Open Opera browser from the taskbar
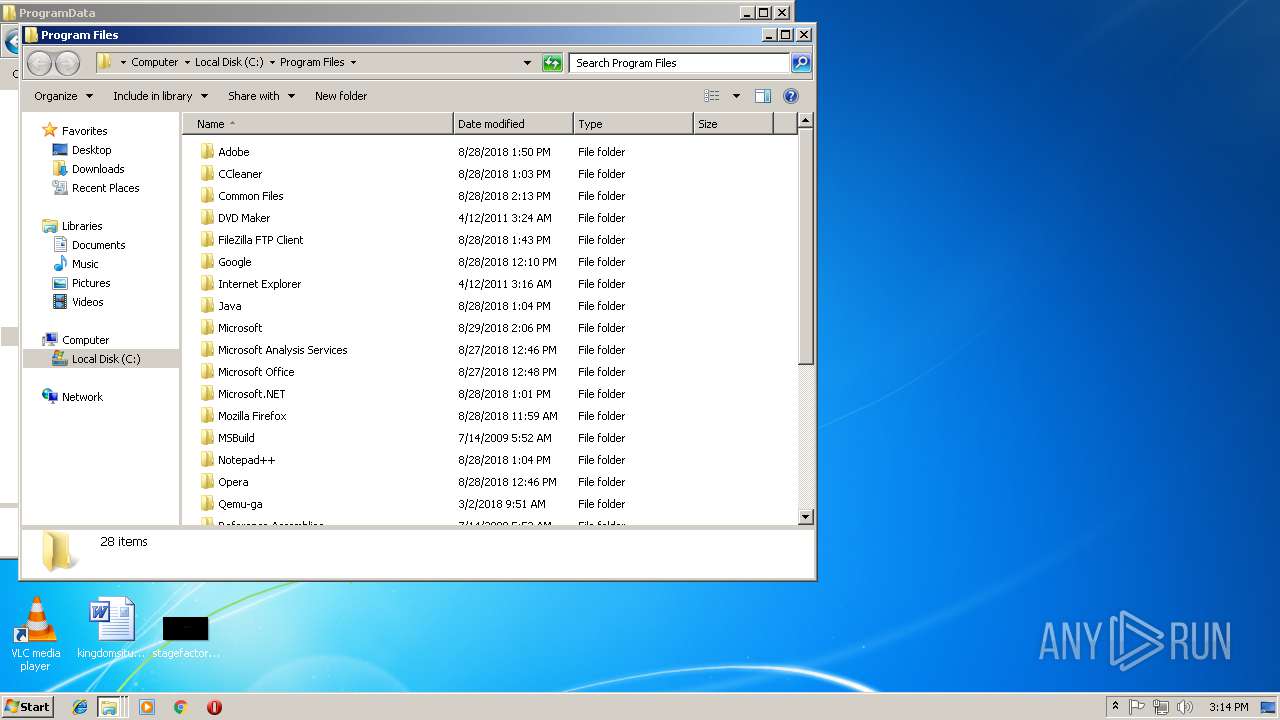 214,707
